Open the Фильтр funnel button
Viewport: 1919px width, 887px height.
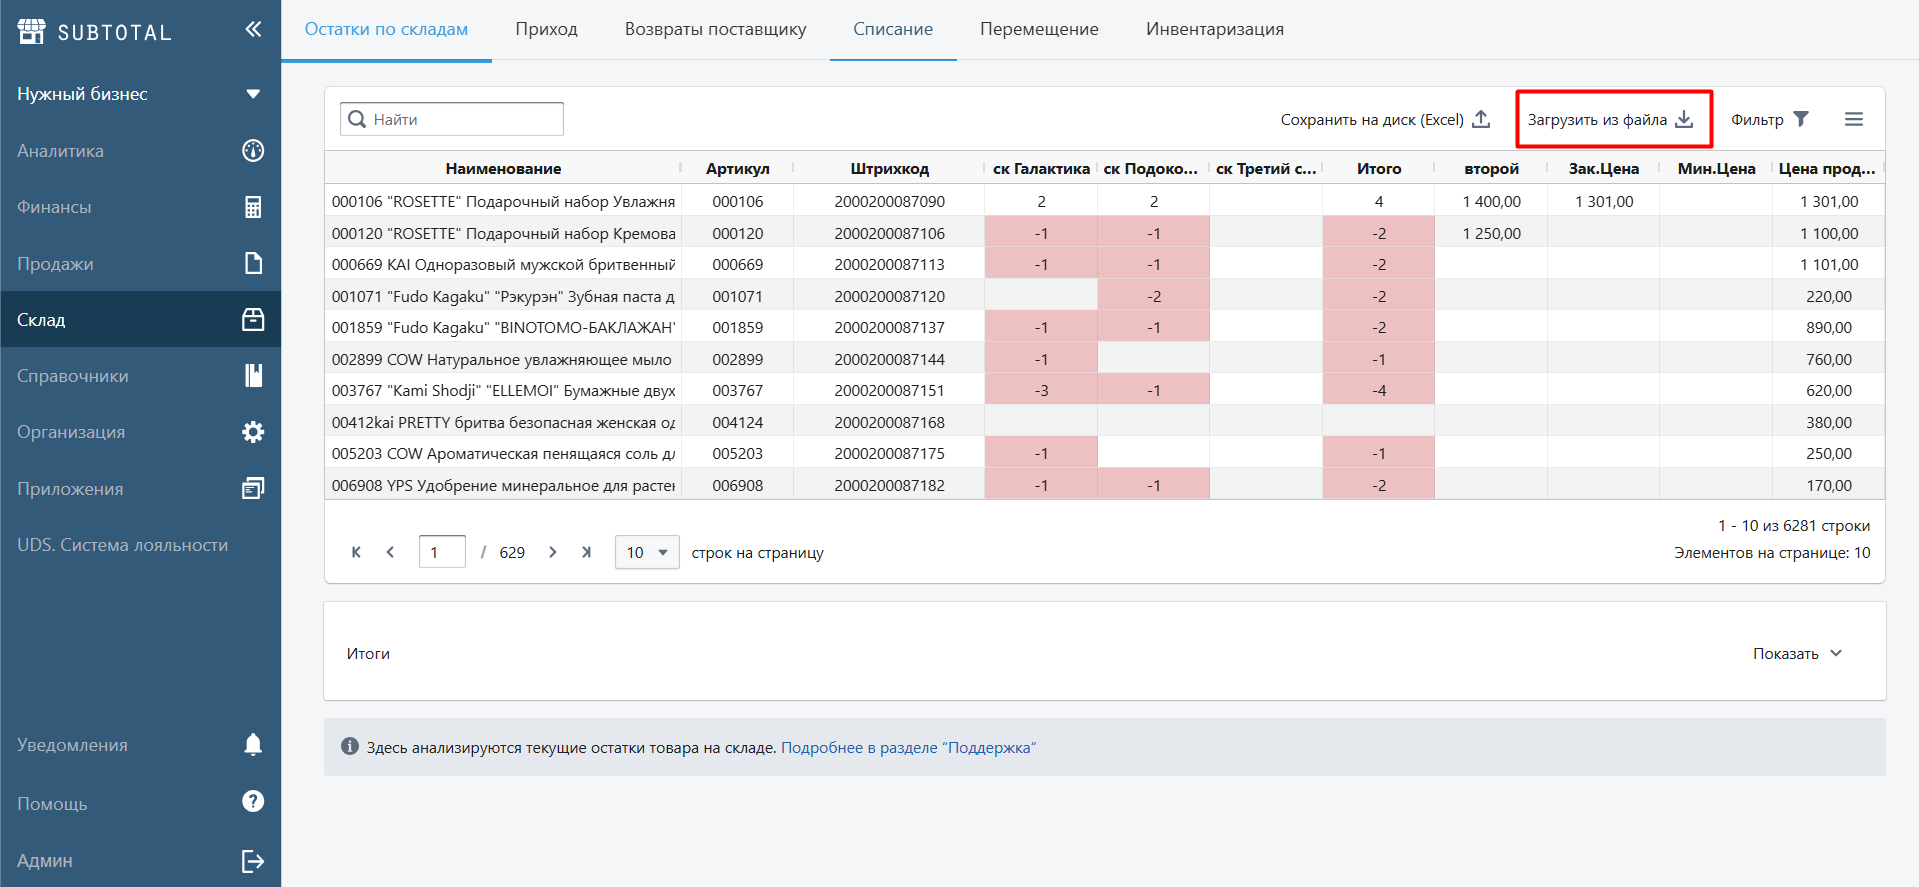(x=1769, y=119)
